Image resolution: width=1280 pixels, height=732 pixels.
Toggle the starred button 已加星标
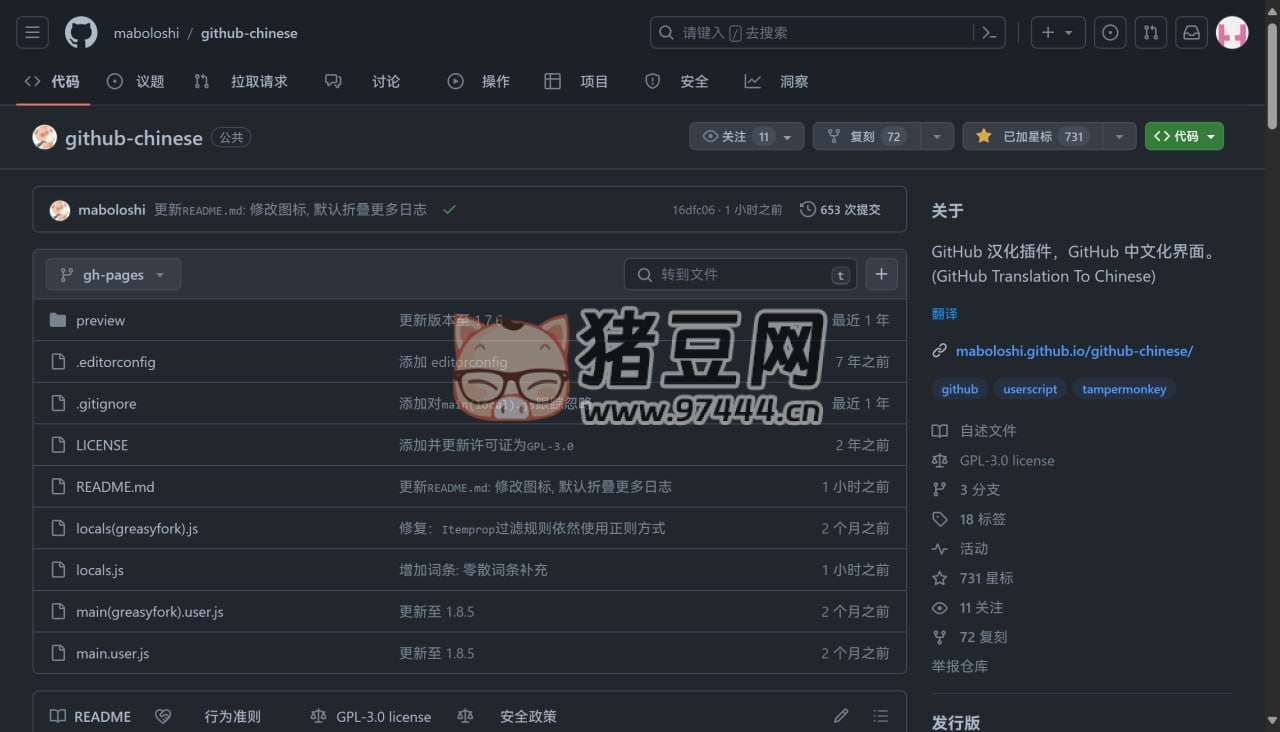1032,136
